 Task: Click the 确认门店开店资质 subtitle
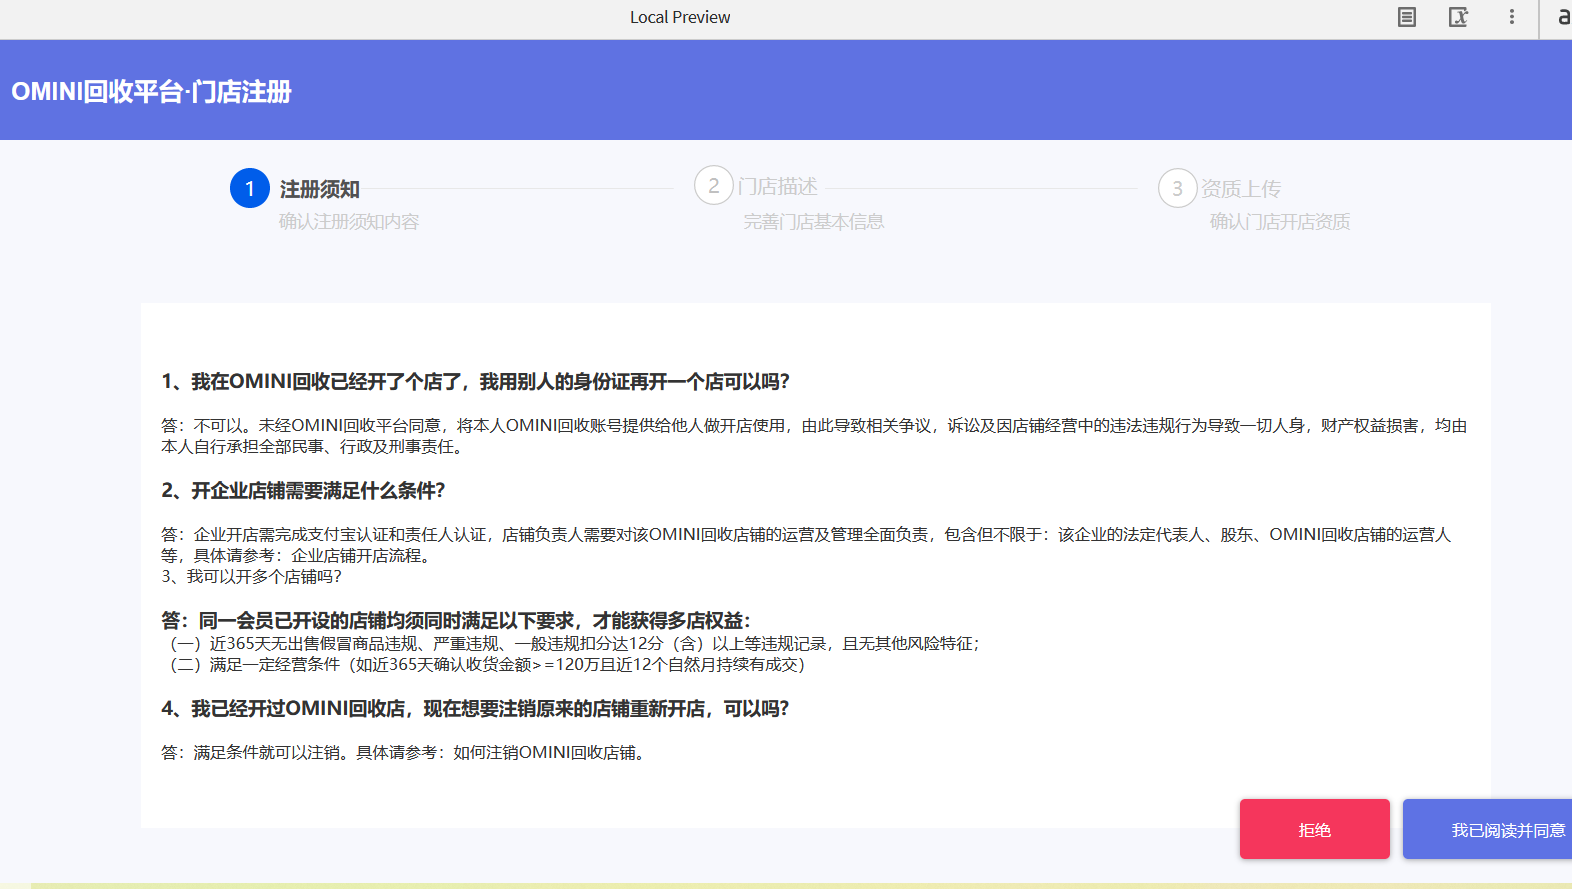tap(1280, 222)
